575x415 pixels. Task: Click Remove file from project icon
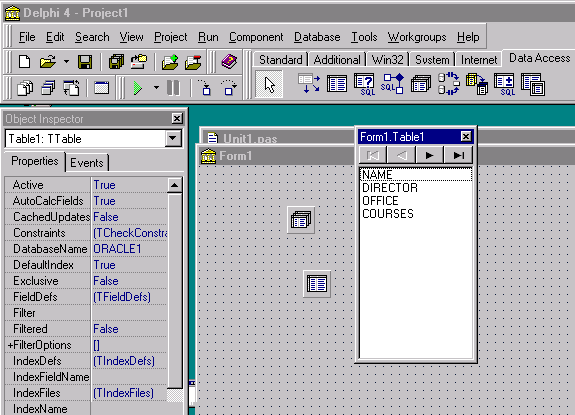tap(193, 62)
